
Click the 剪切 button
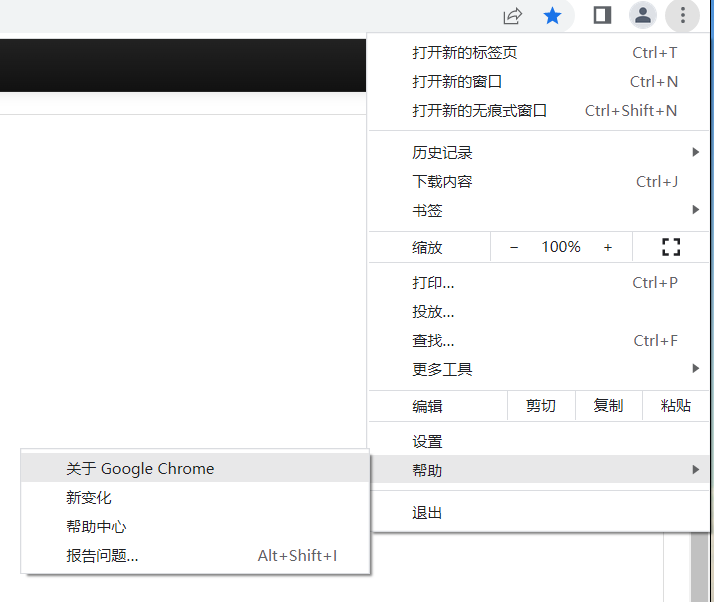pyautogui.click(x=541, y=406)
